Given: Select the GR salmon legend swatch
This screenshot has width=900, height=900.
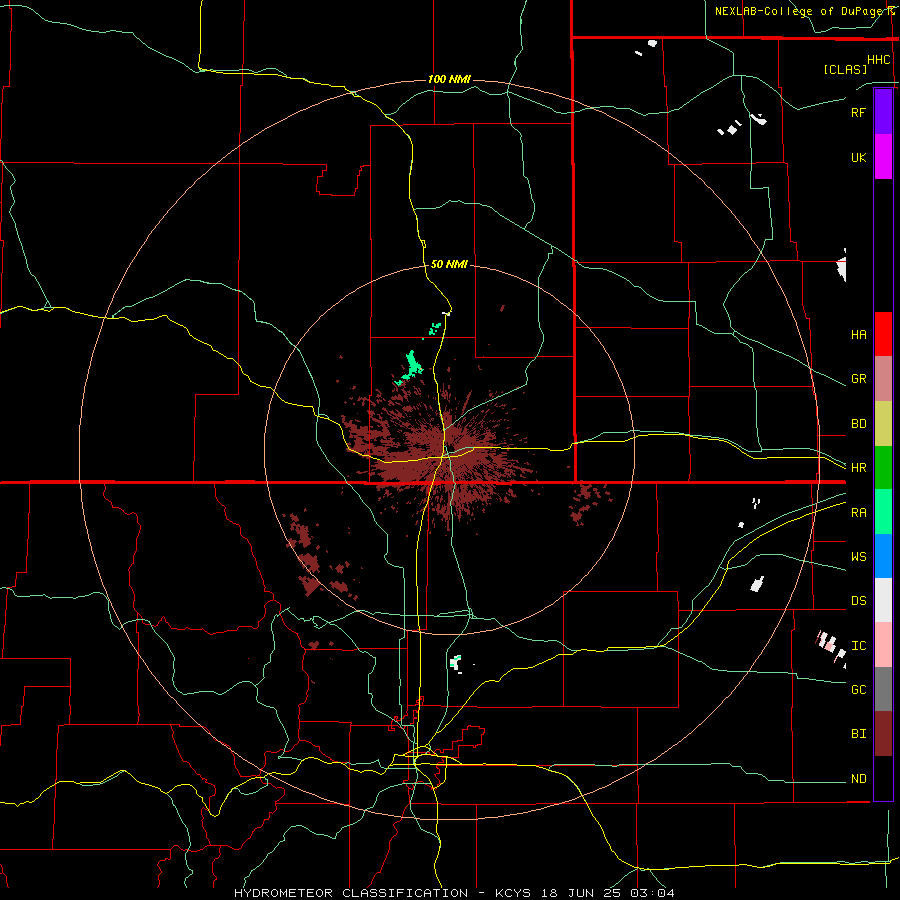Looking at the screenshot, I should click(883, 379).
